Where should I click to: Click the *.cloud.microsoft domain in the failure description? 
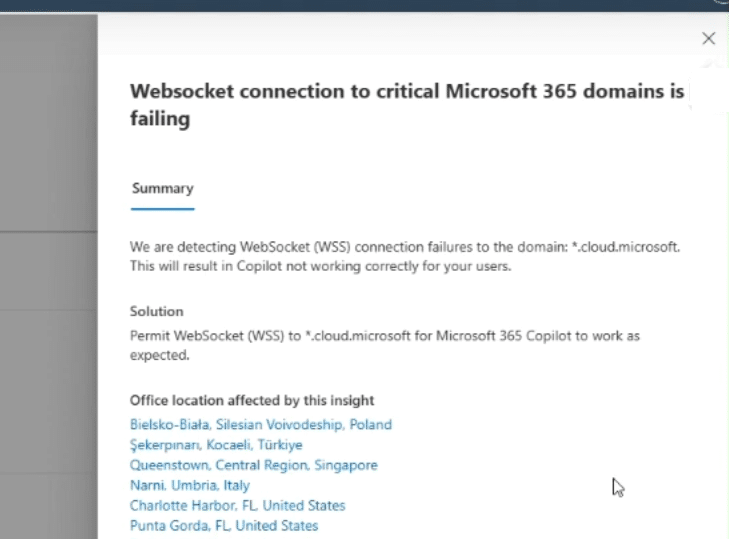click(638, 246)
